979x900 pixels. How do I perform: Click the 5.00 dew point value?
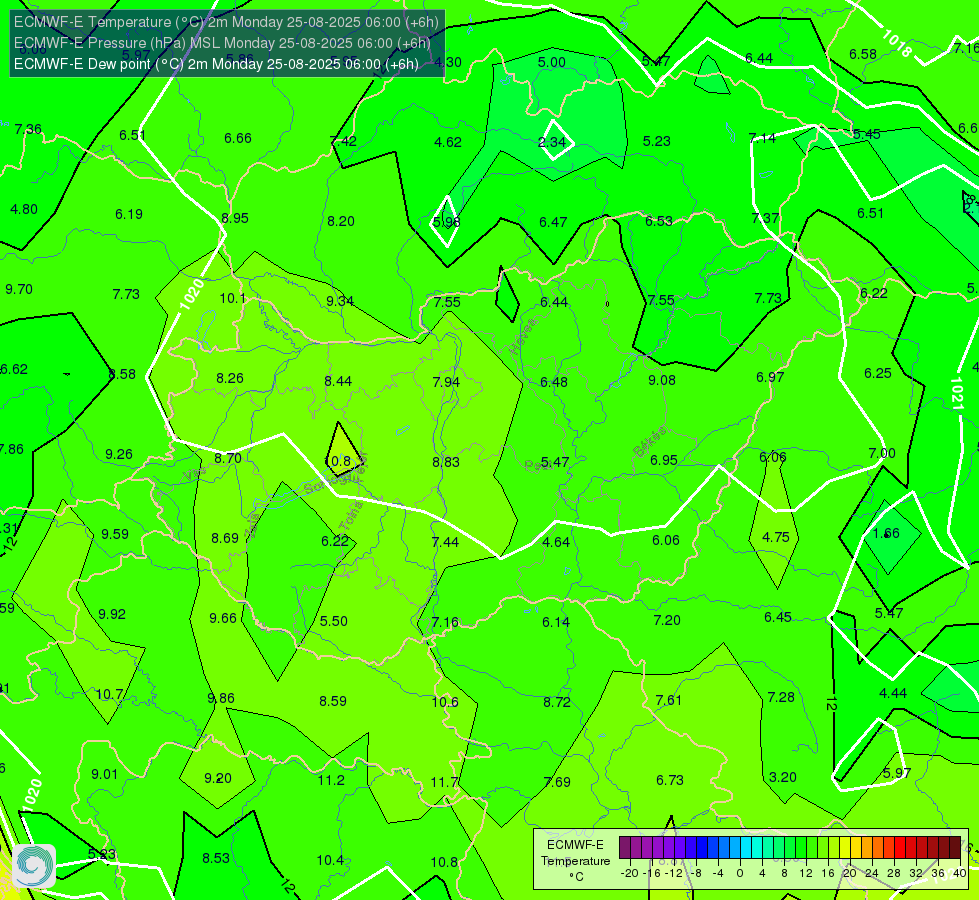[x=551, y=62]
